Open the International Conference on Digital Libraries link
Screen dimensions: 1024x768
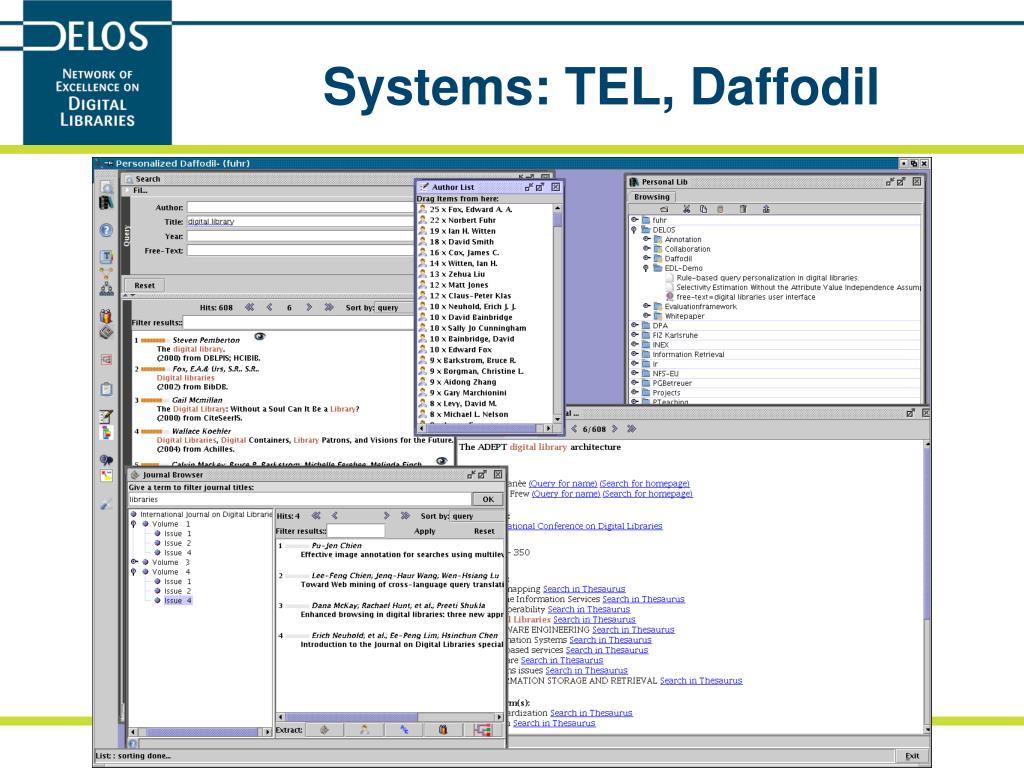tap(584, 526)
